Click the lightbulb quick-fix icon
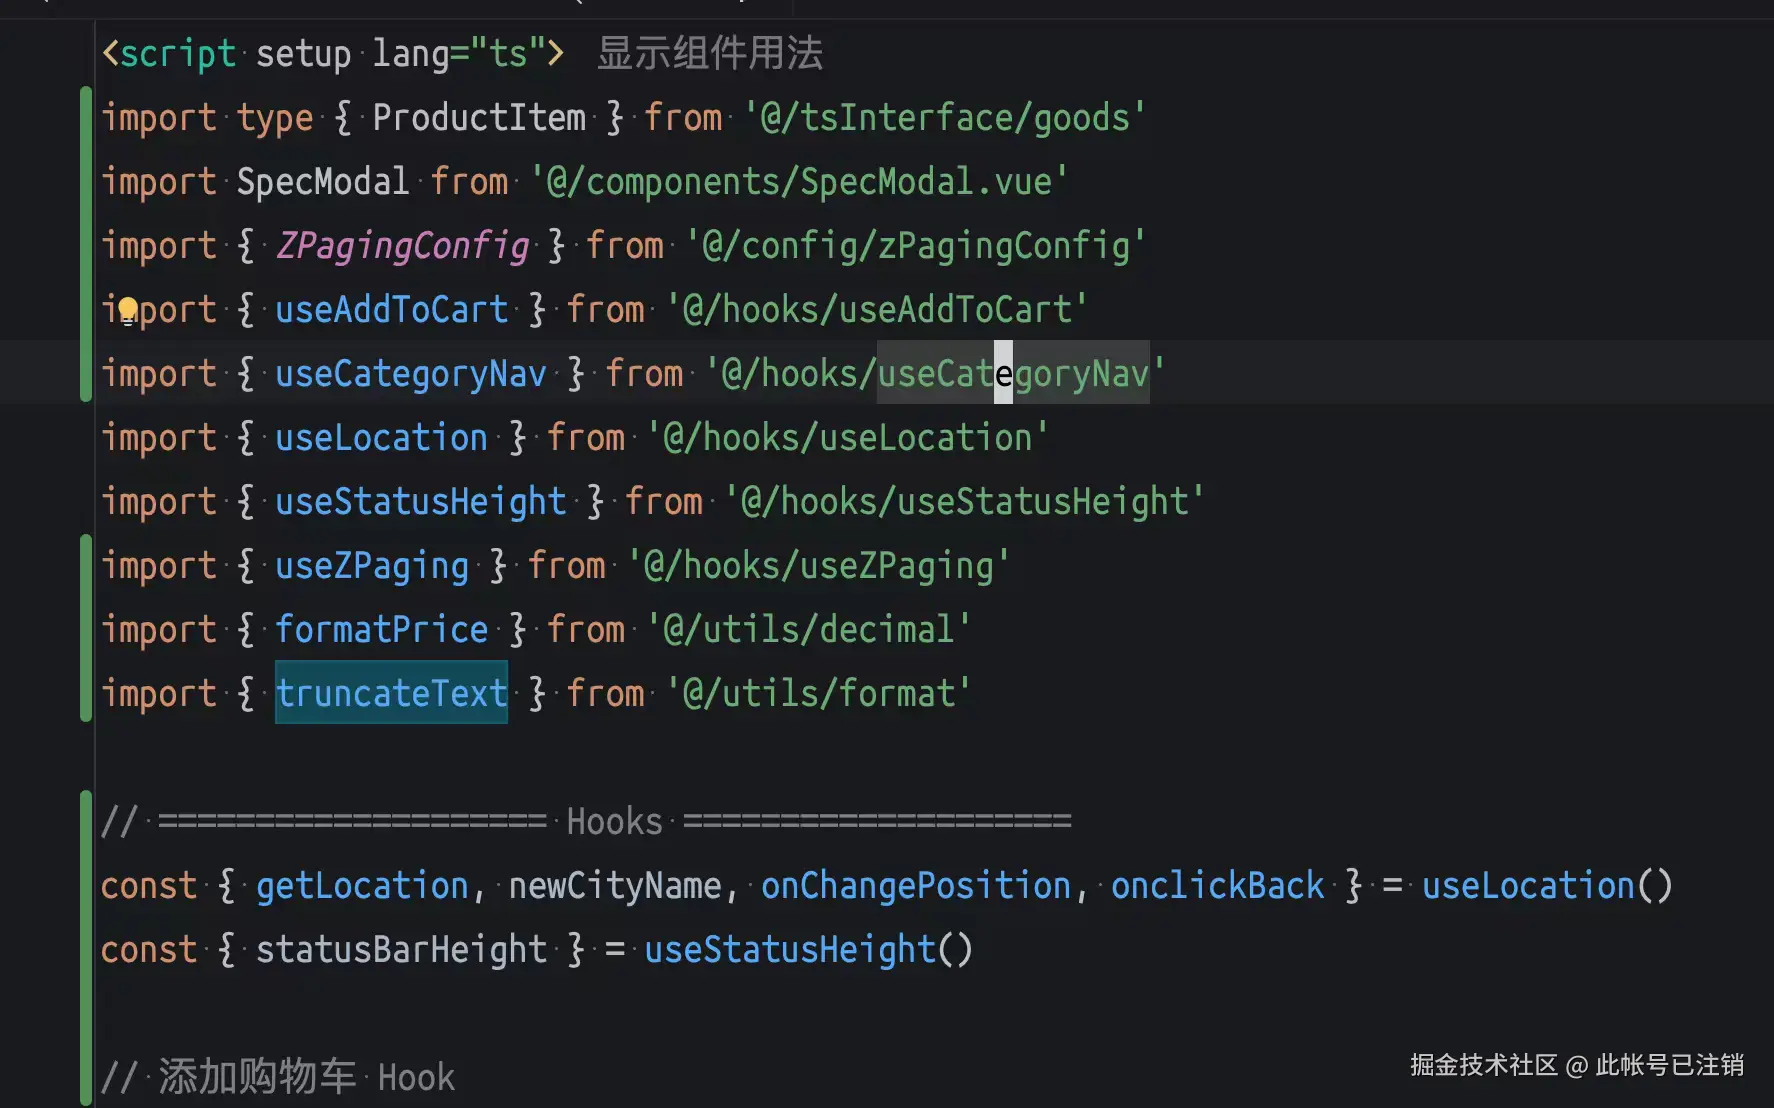The height and width of the screenshot is (1108, 1774). 128,311
